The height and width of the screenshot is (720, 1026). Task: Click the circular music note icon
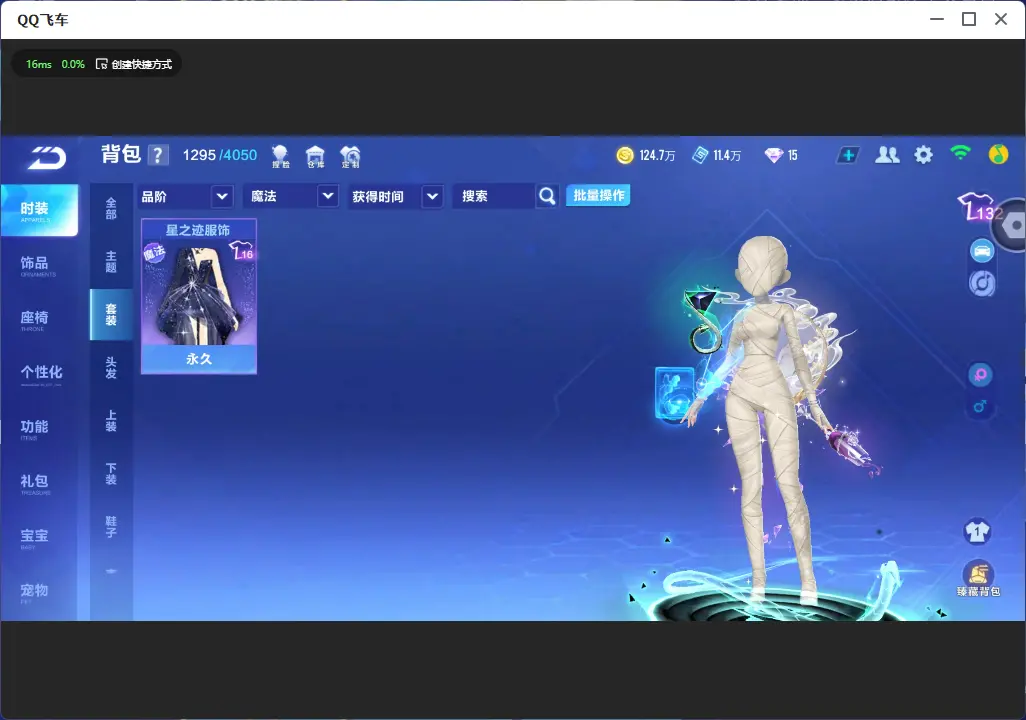click(x=982, y=283)
